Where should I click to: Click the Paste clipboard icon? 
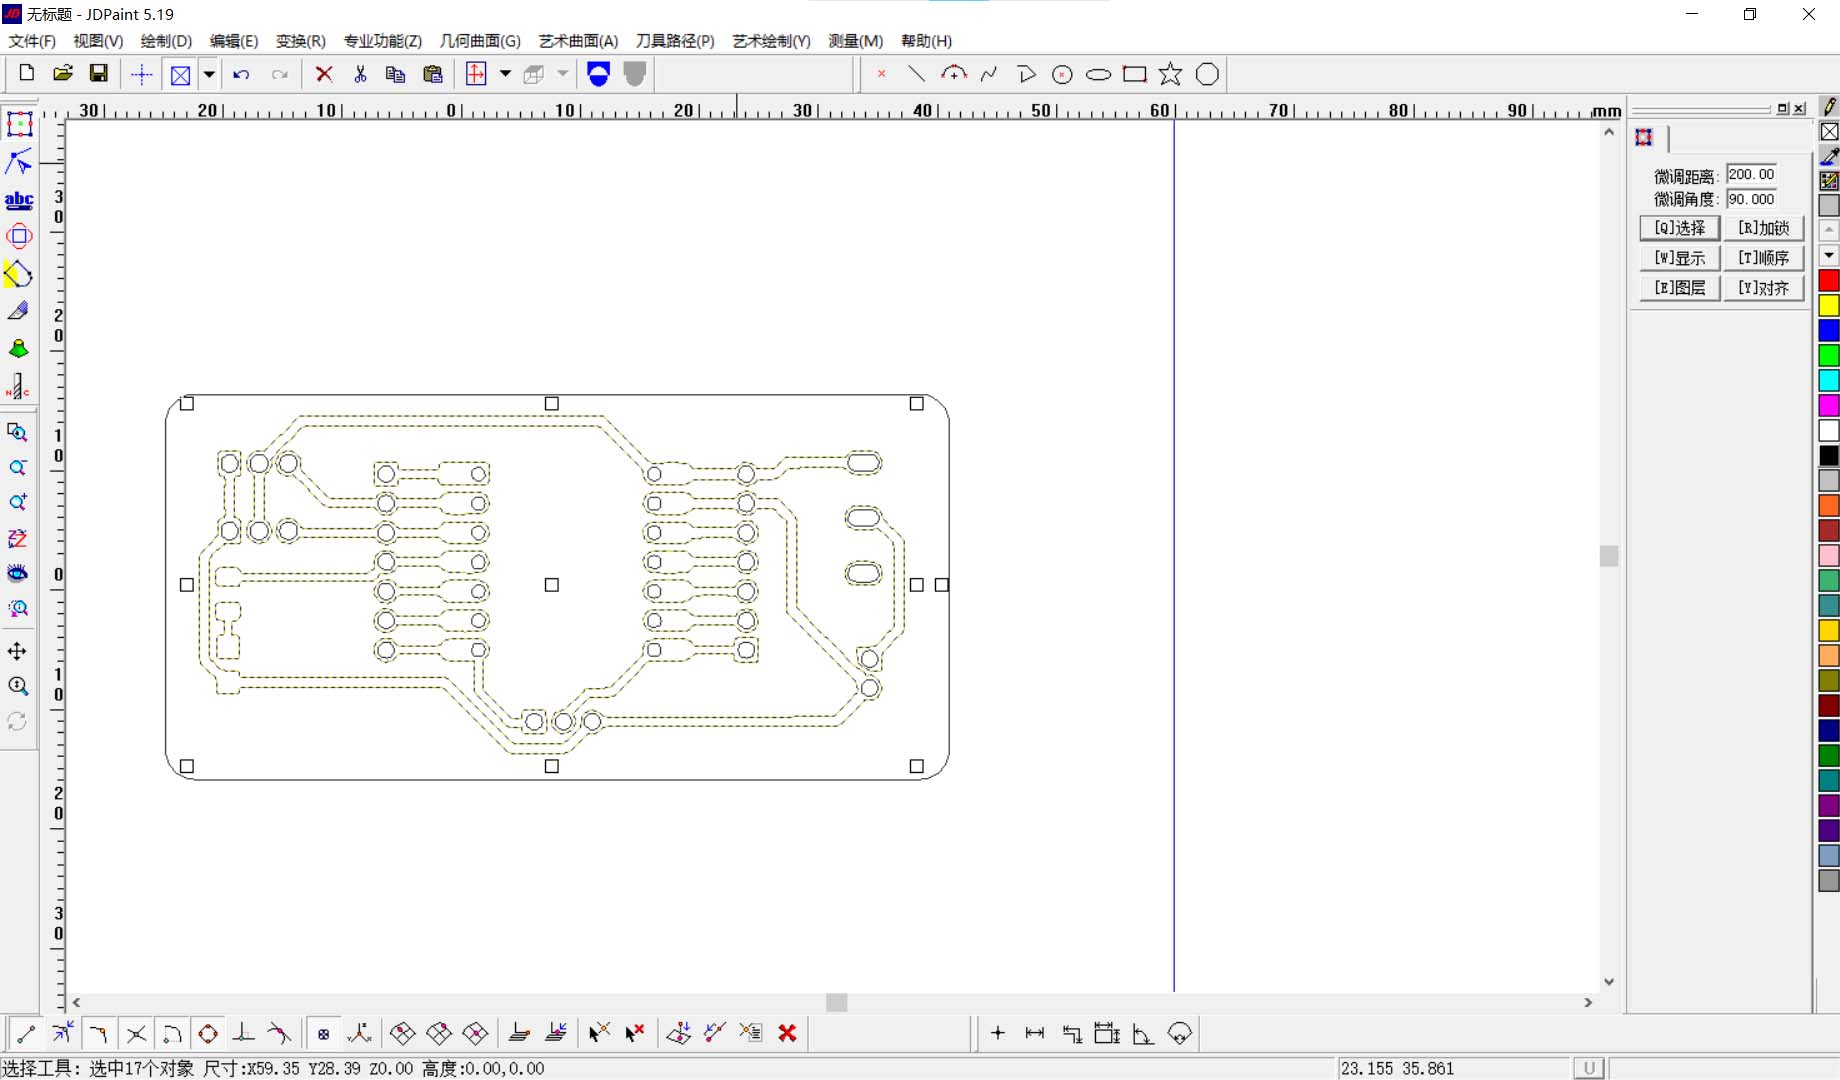(x=432, y=74)
